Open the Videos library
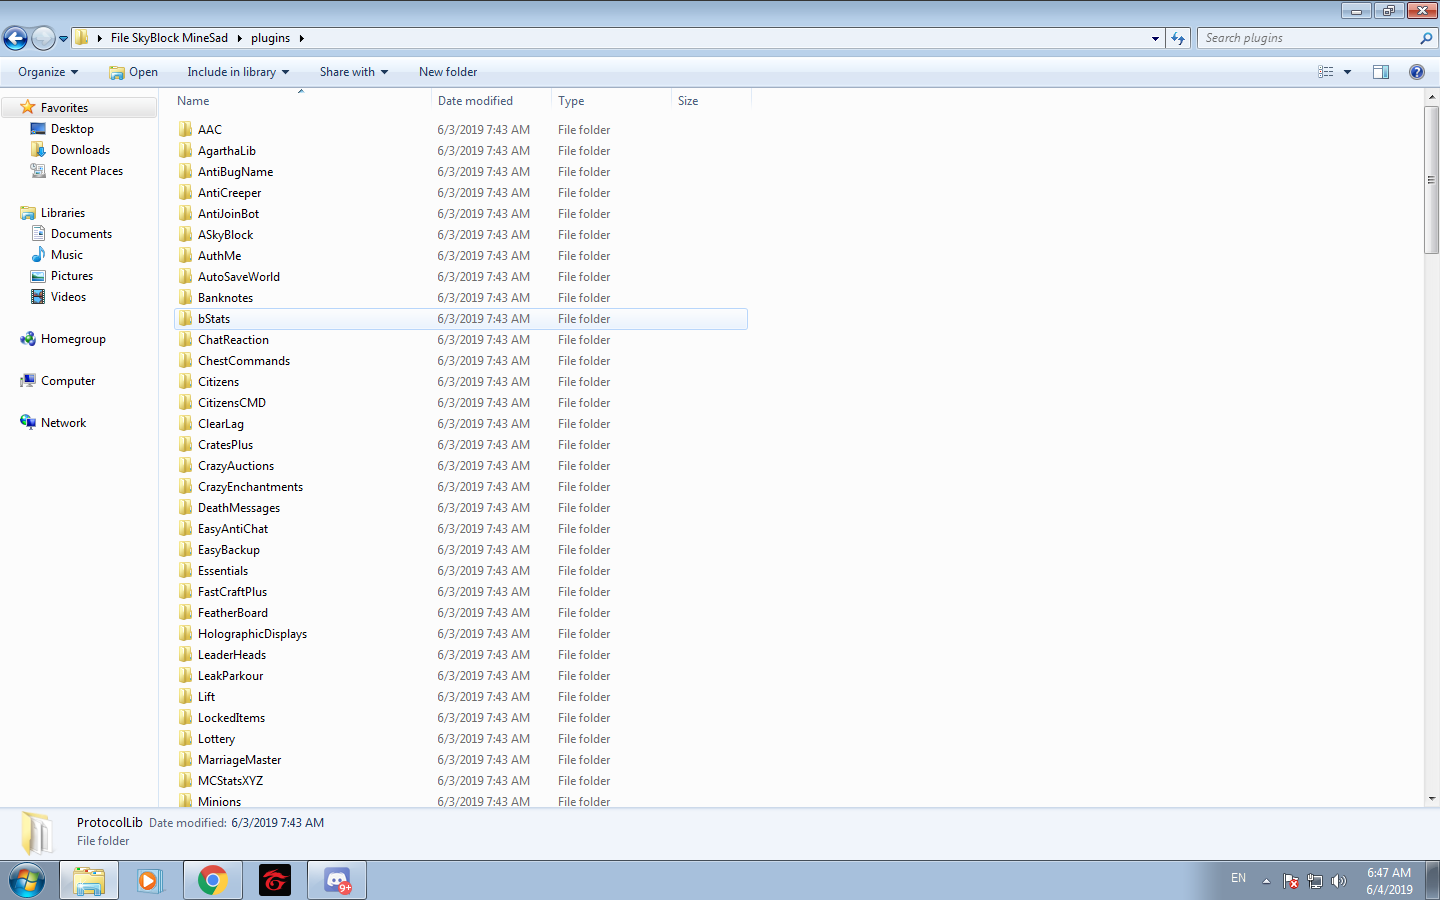 [68, 297]
